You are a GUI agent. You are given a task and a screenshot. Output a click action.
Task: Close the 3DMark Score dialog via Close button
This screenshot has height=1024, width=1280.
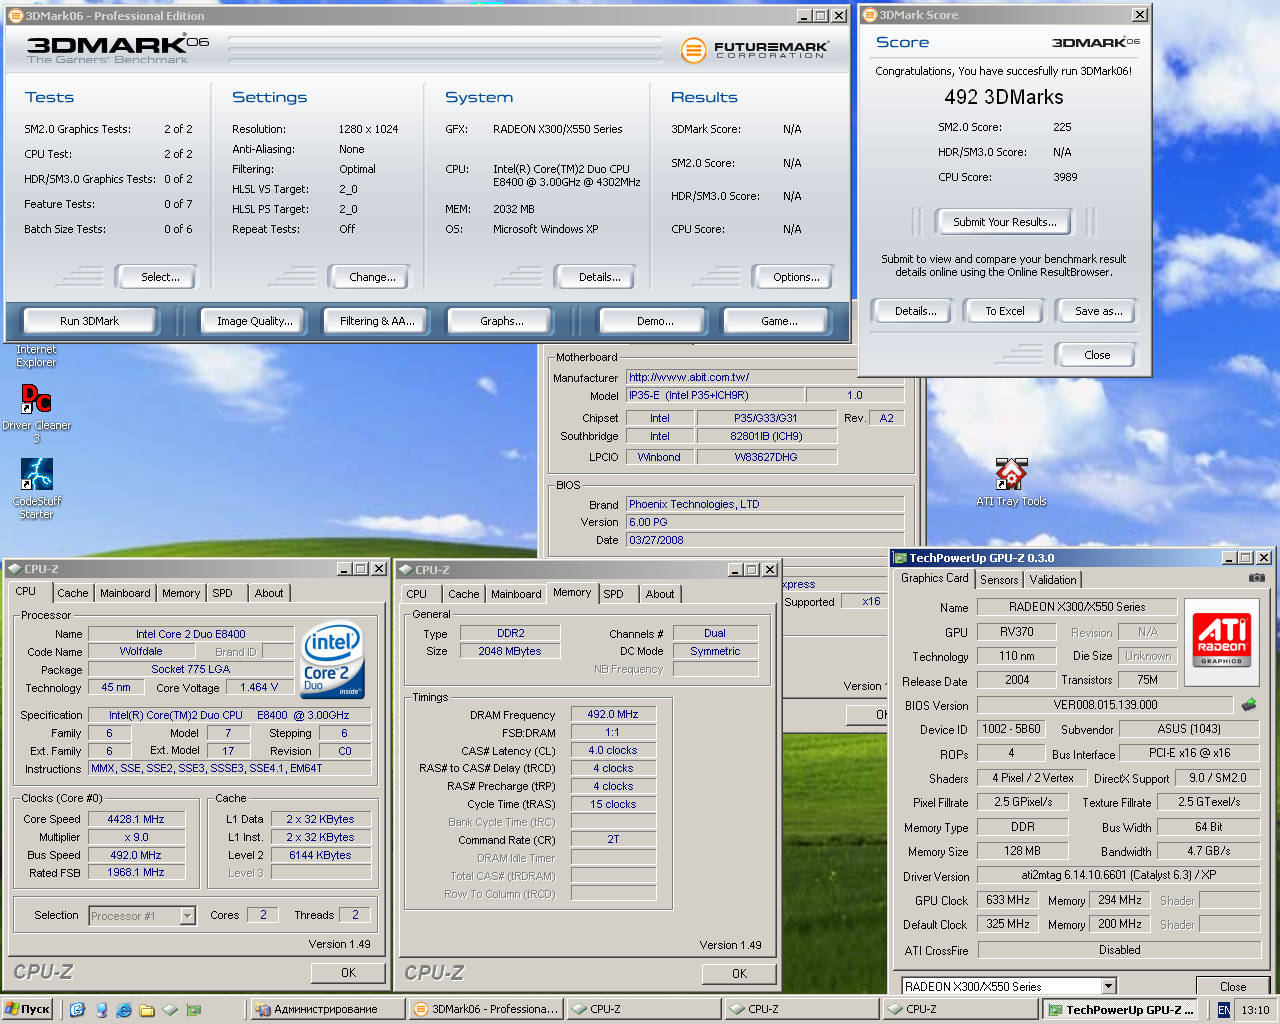1097,355
